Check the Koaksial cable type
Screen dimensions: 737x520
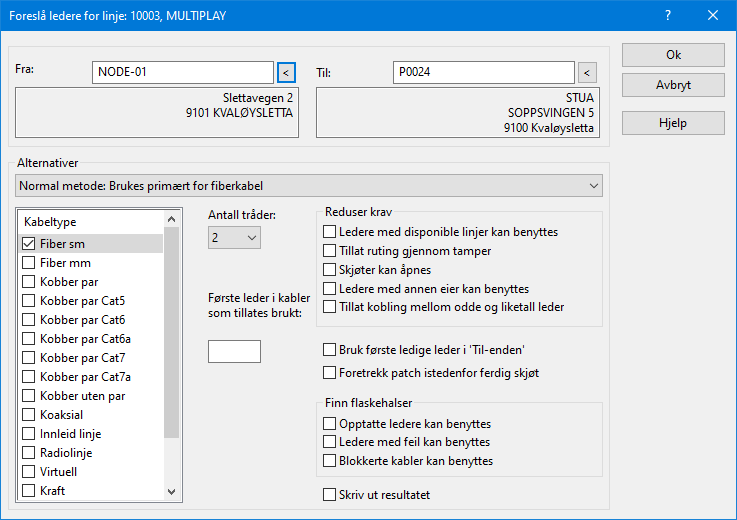tap(29, 415)
